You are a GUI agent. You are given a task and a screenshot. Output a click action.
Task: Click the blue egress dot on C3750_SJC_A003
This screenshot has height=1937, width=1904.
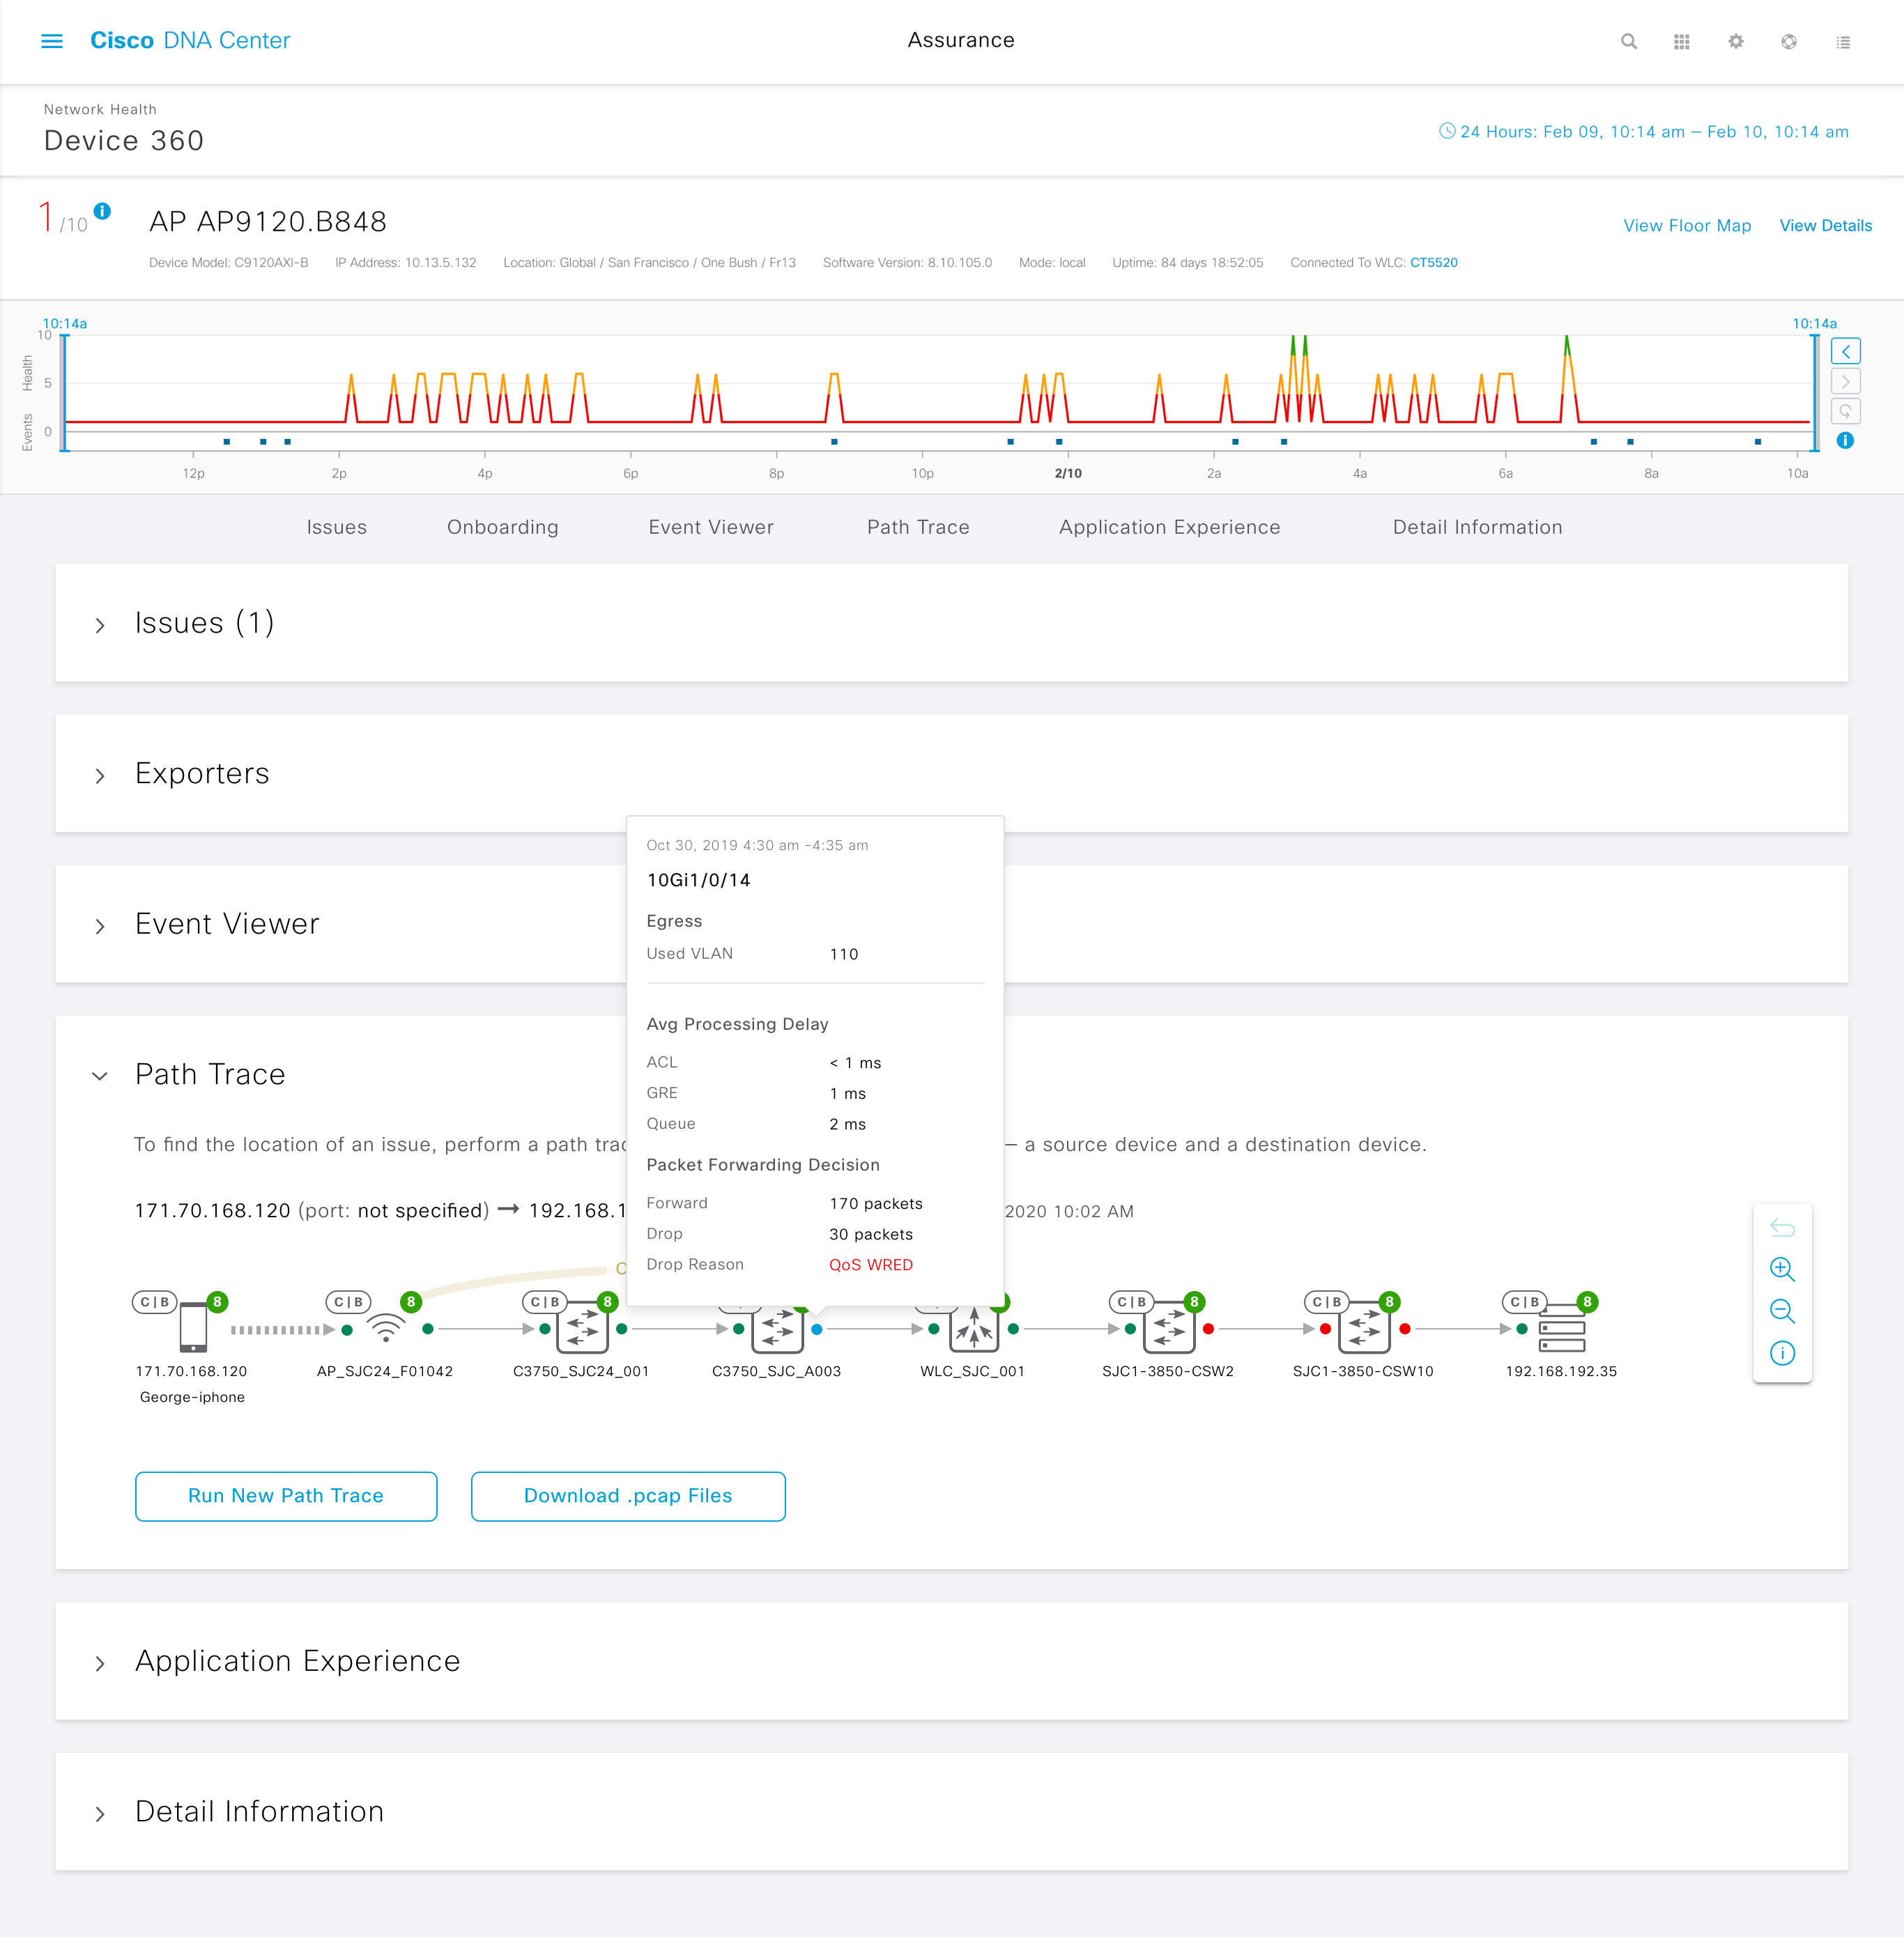pos(817,1329)
